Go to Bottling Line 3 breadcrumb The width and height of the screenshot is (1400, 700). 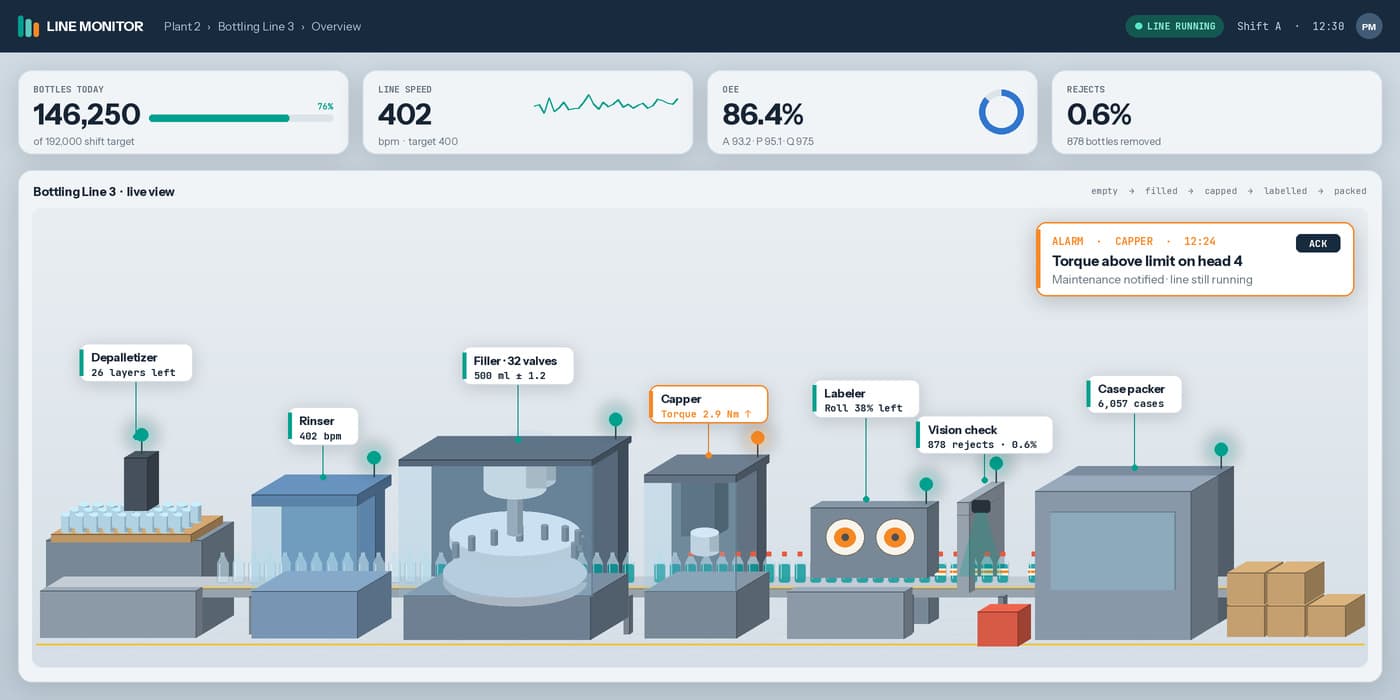click(256, 26)
